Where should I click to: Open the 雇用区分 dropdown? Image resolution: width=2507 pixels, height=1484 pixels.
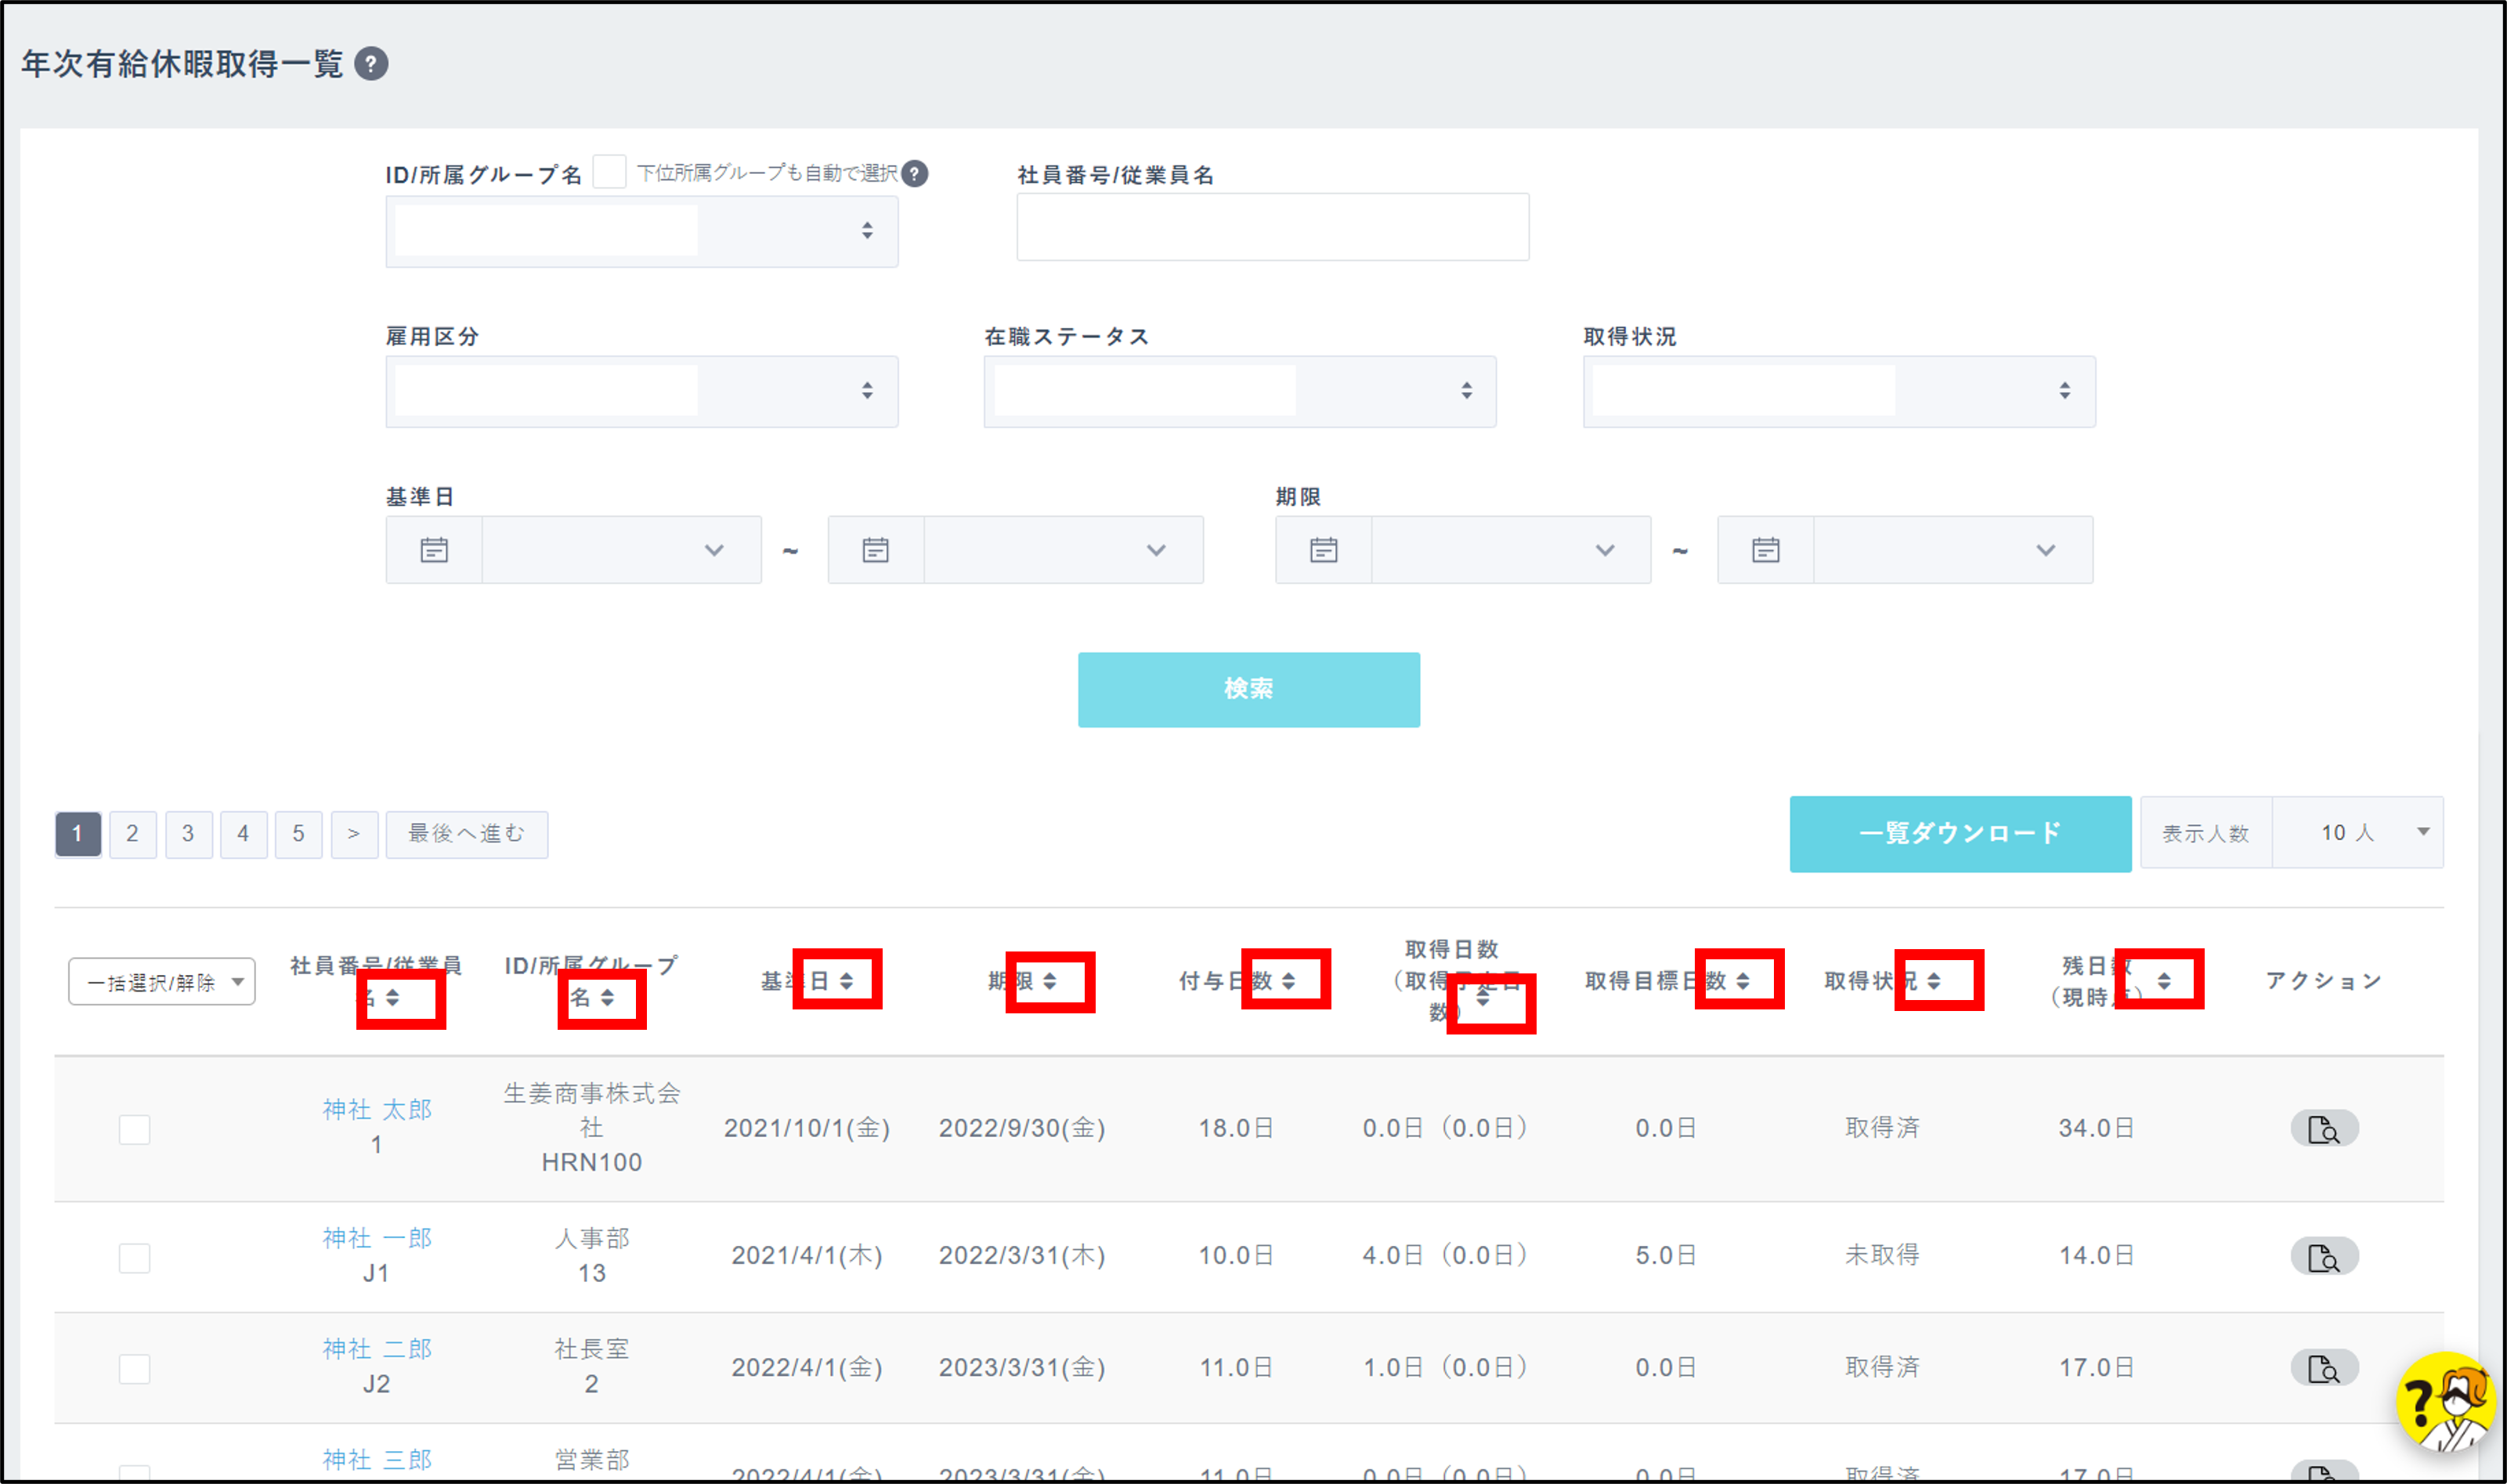[641, 391]
